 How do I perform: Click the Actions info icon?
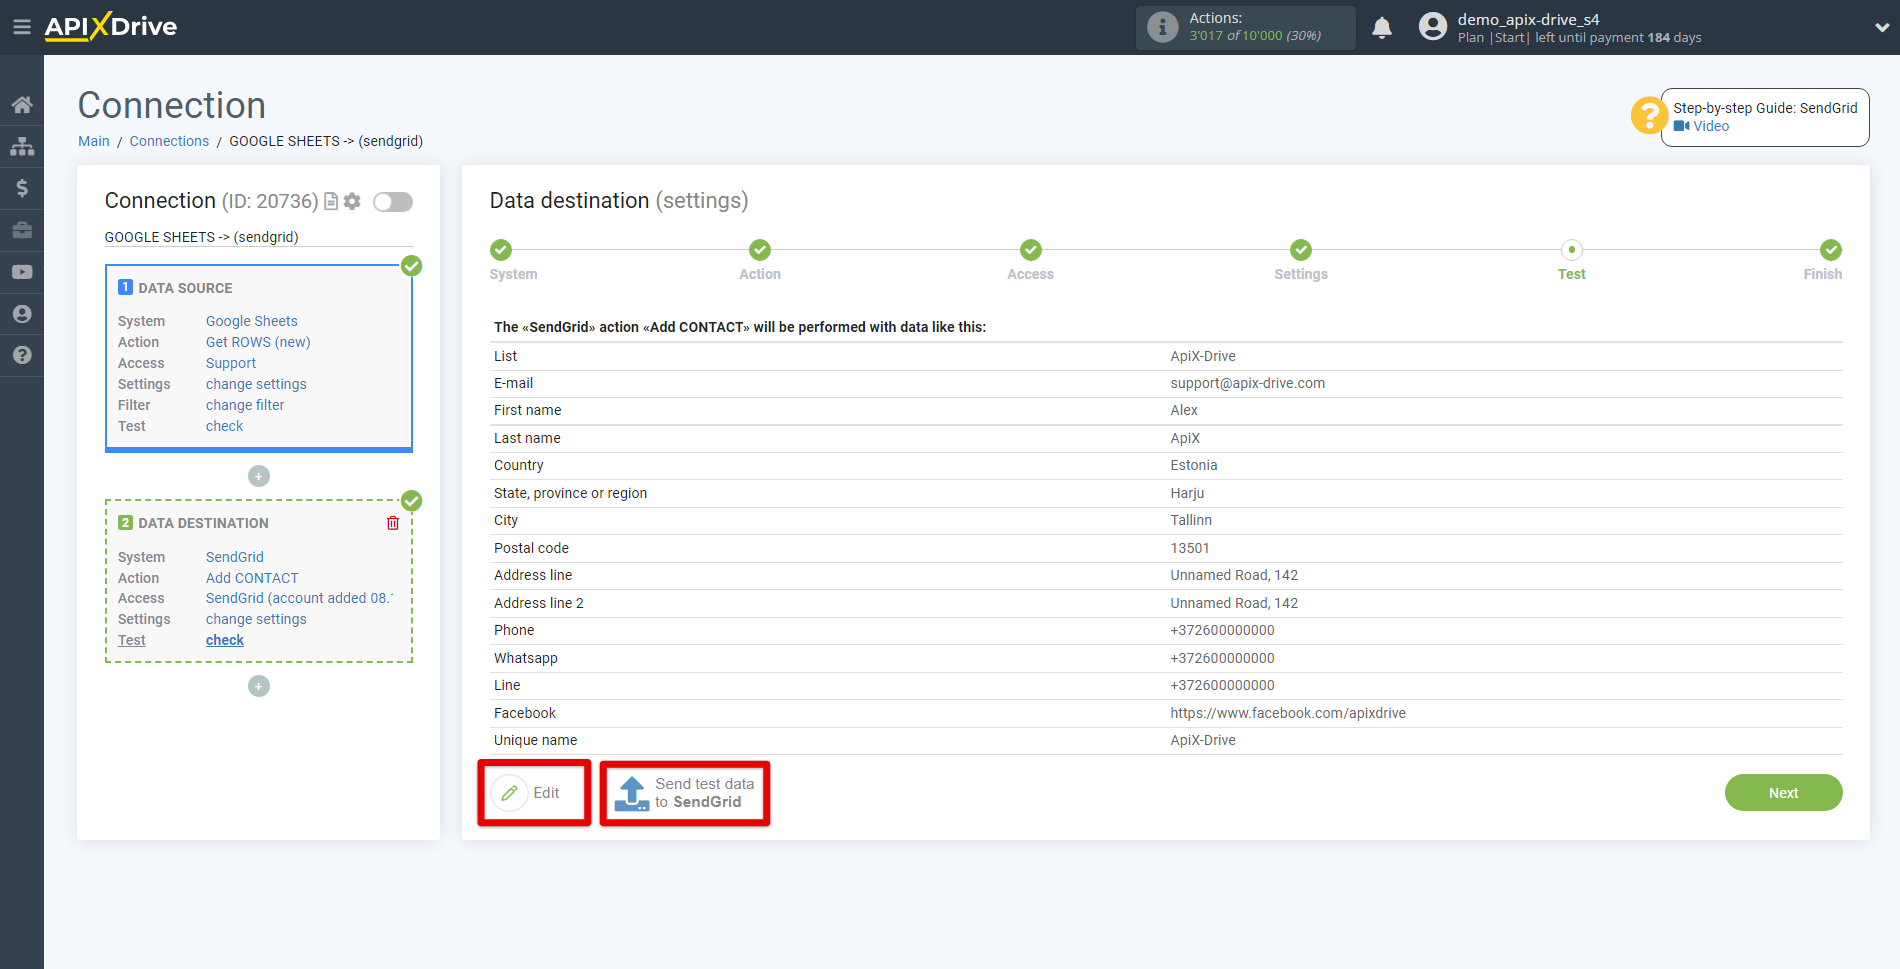(1162, 27)
